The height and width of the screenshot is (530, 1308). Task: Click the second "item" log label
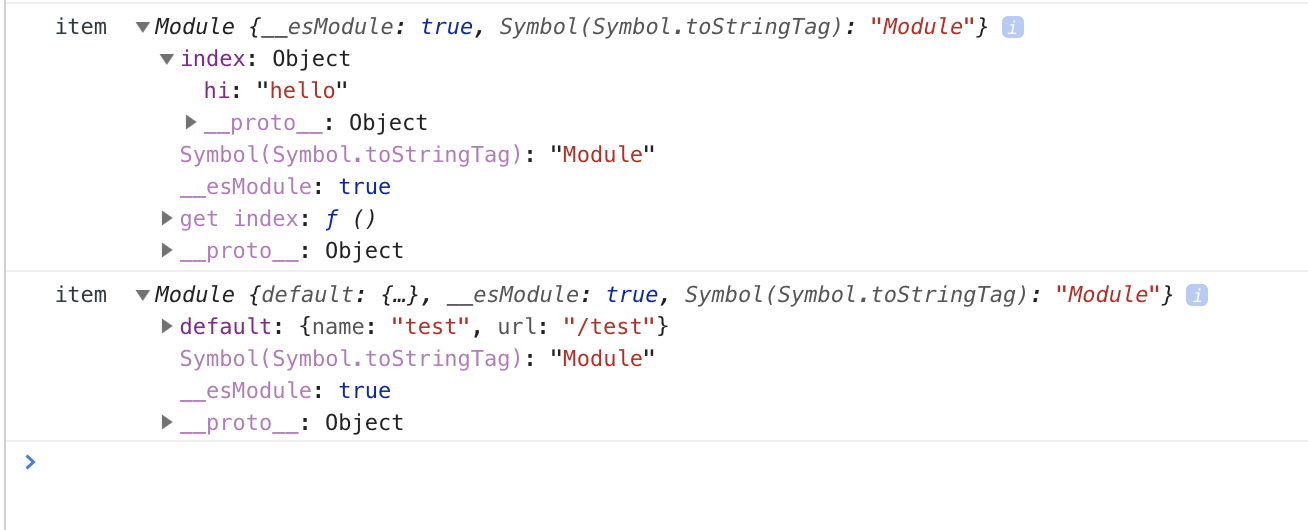81,295
